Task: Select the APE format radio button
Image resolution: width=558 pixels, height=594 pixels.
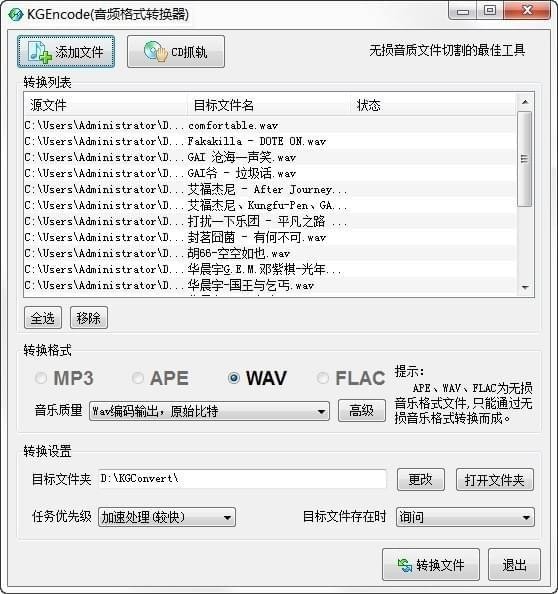Action: click(x=138, y=378)
